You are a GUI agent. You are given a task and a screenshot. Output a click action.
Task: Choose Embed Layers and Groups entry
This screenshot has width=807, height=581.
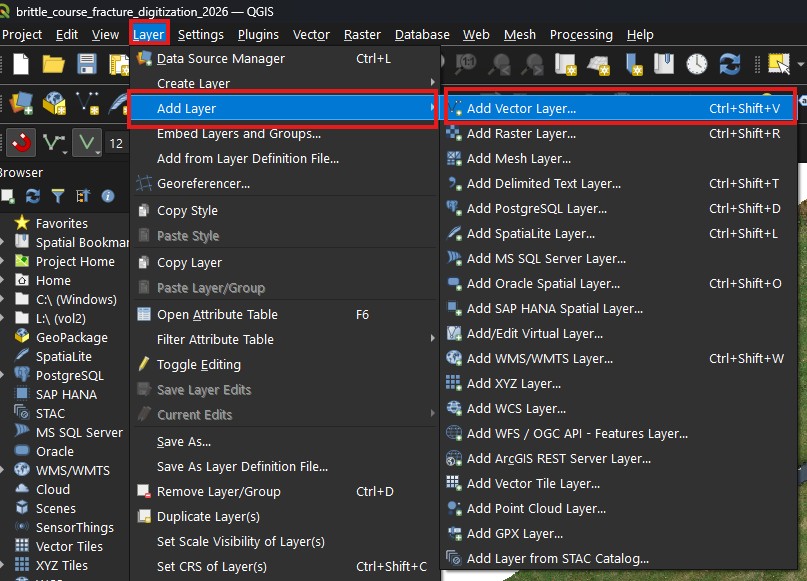(x=285, y=134)
